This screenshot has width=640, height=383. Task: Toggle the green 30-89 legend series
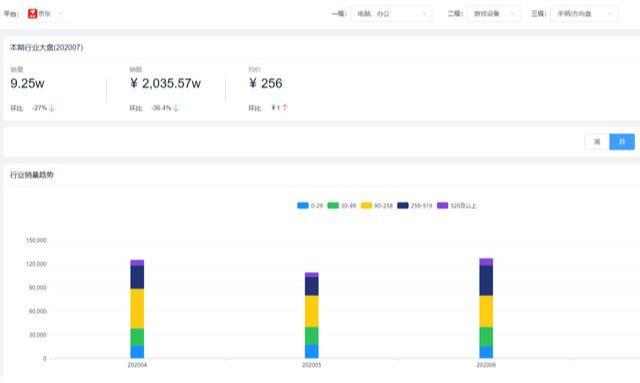click(342, 205)
